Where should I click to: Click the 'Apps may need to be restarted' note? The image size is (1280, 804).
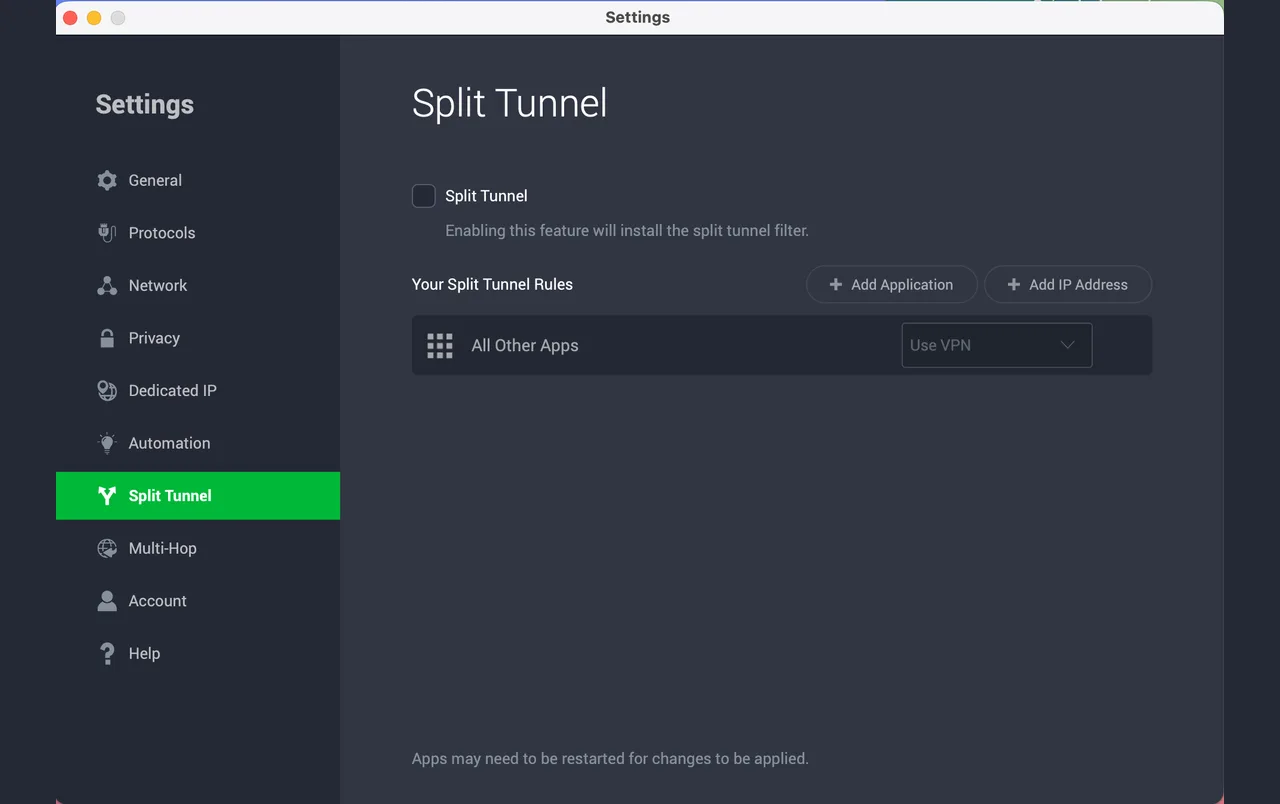point(610,759)
